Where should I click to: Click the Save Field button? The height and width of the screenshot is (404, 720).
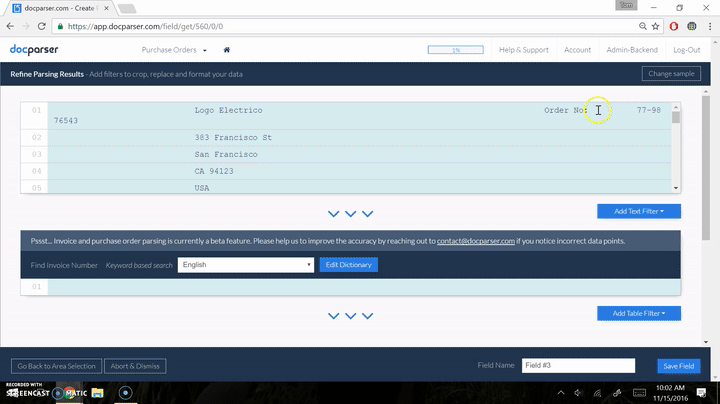coord(677,366)
